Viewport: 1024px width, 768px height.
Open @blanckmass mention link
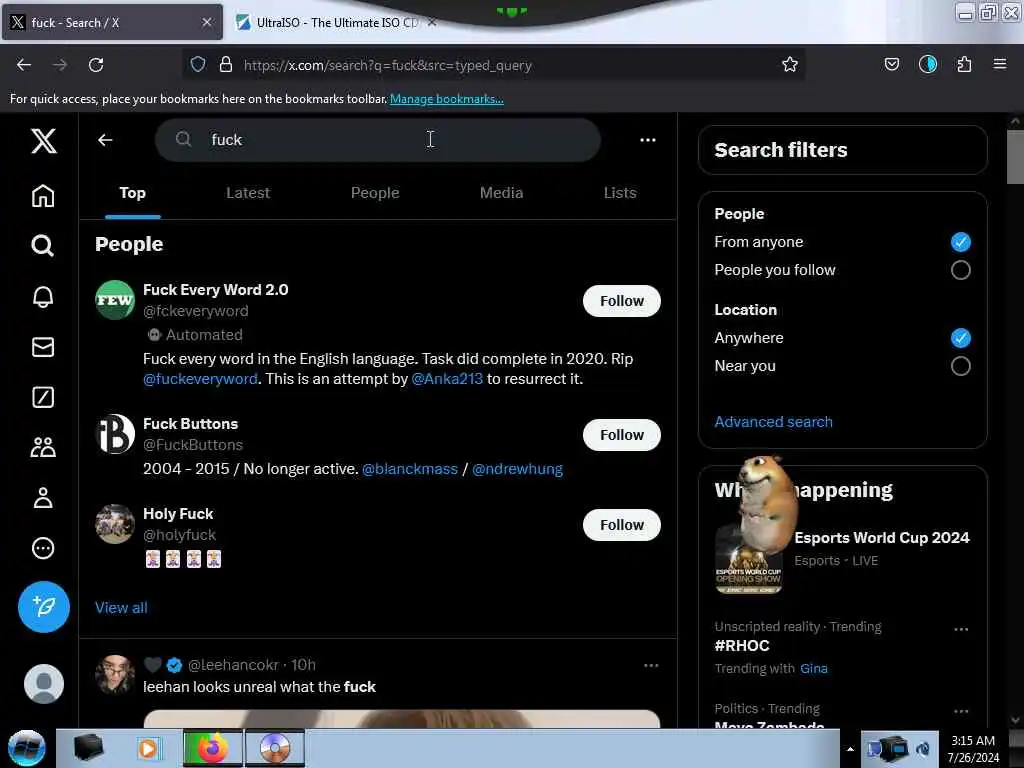(x=410, y=469)
